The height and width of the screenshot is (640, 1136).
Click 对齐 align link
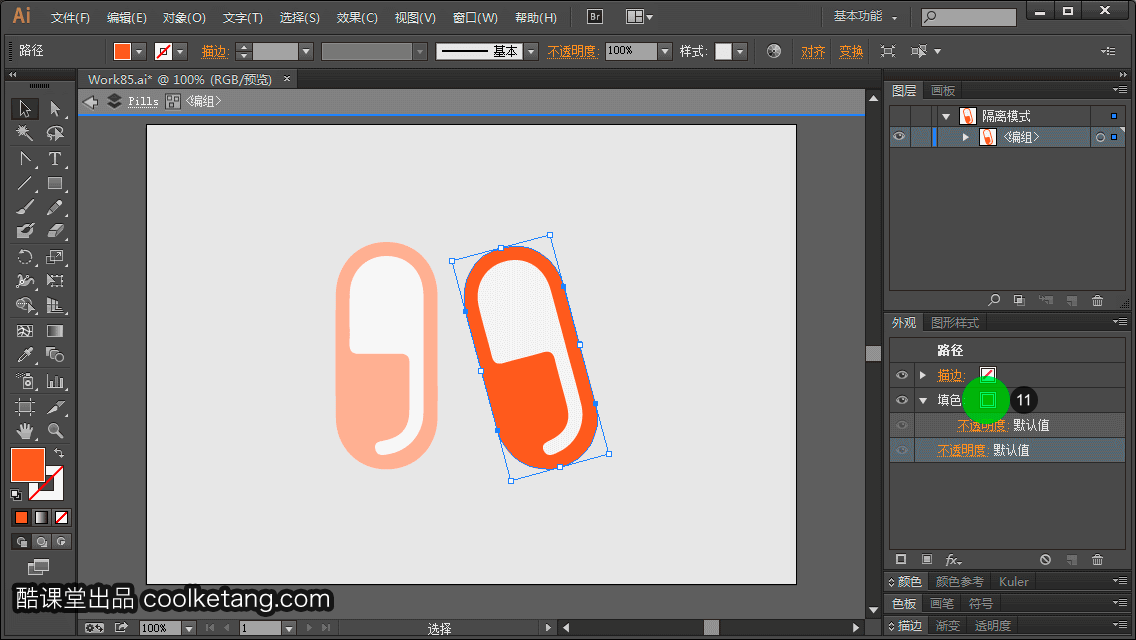[x=813, y=51]
